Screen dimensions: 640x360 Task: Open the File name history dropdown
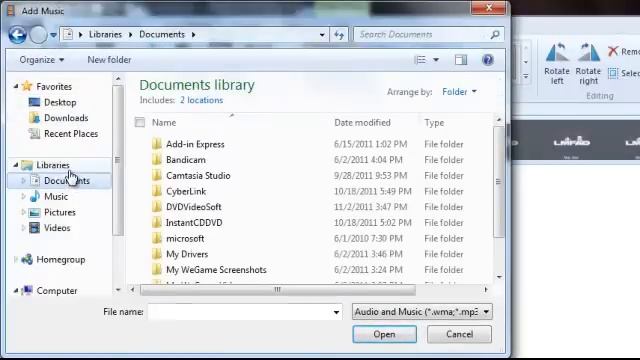[336, 312]
